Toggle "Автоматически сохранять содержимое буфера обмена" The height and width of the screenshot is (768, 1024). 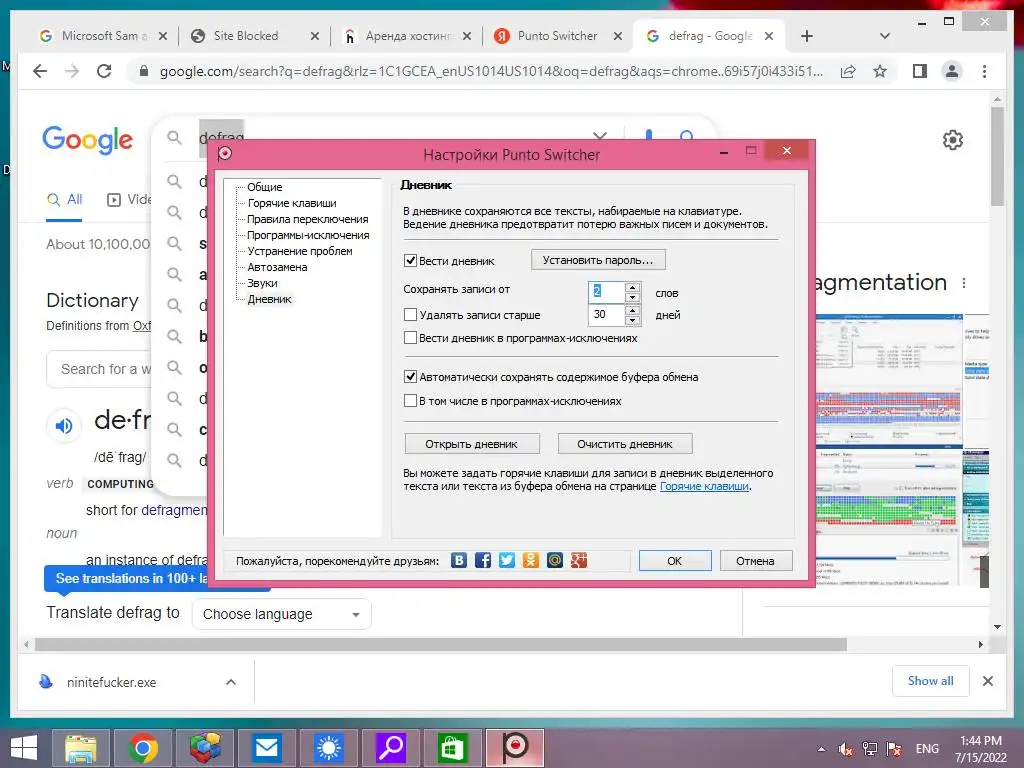(x=410, y=377)
